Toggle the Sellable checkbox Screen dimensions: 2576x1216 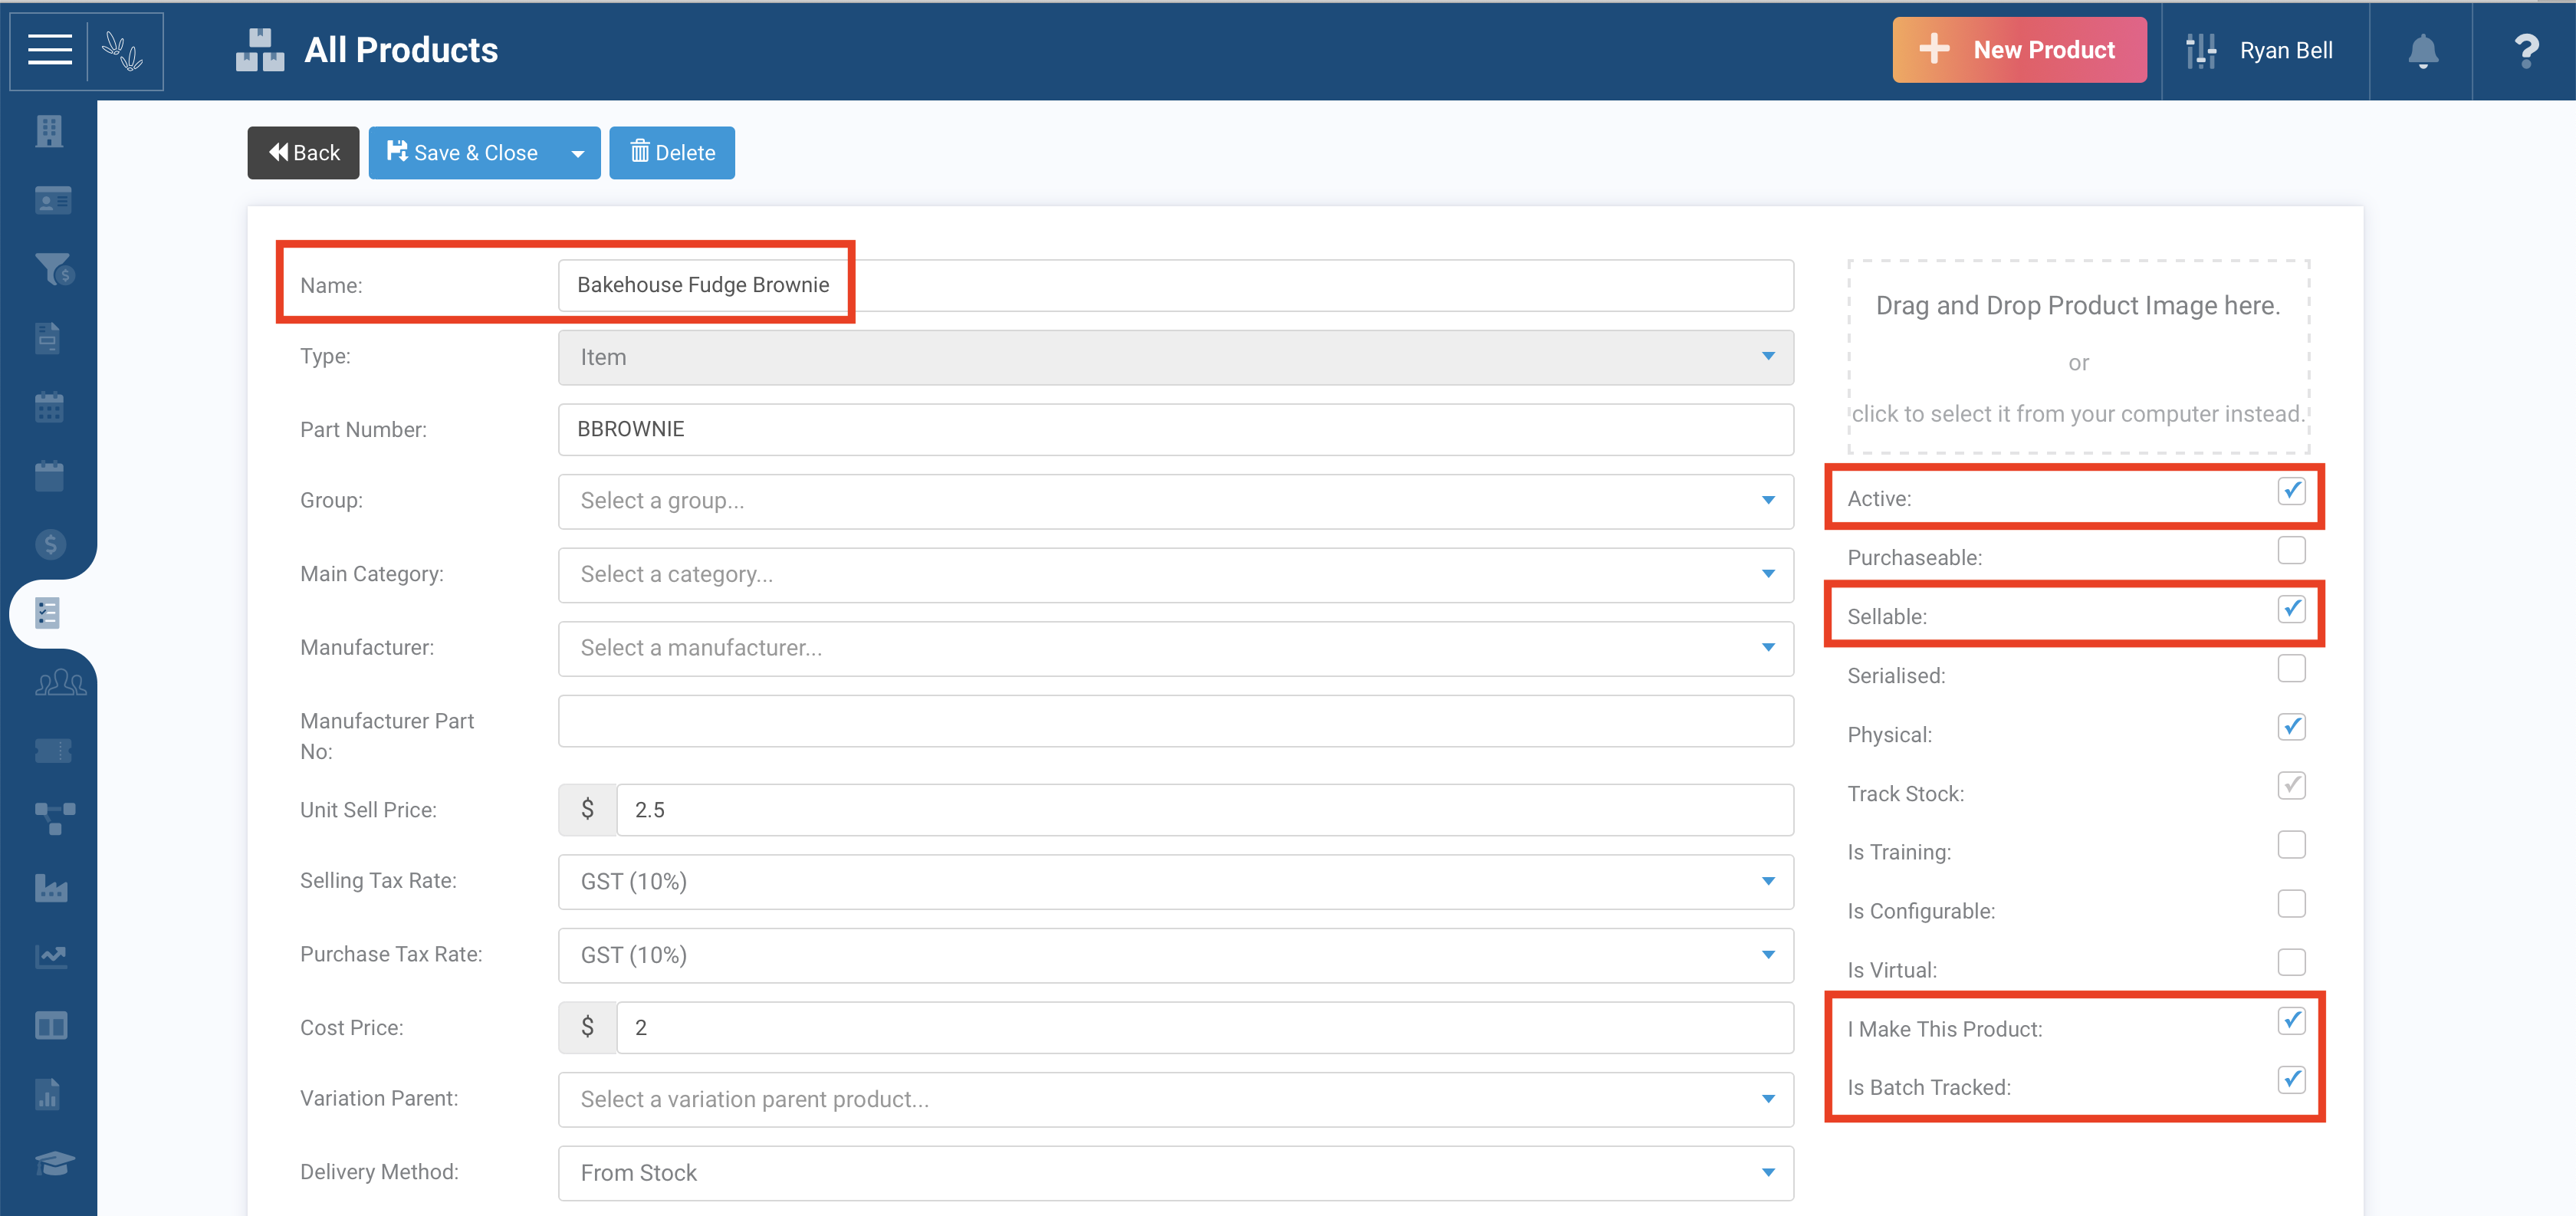pyautogui.click(x=2291, y=609)
